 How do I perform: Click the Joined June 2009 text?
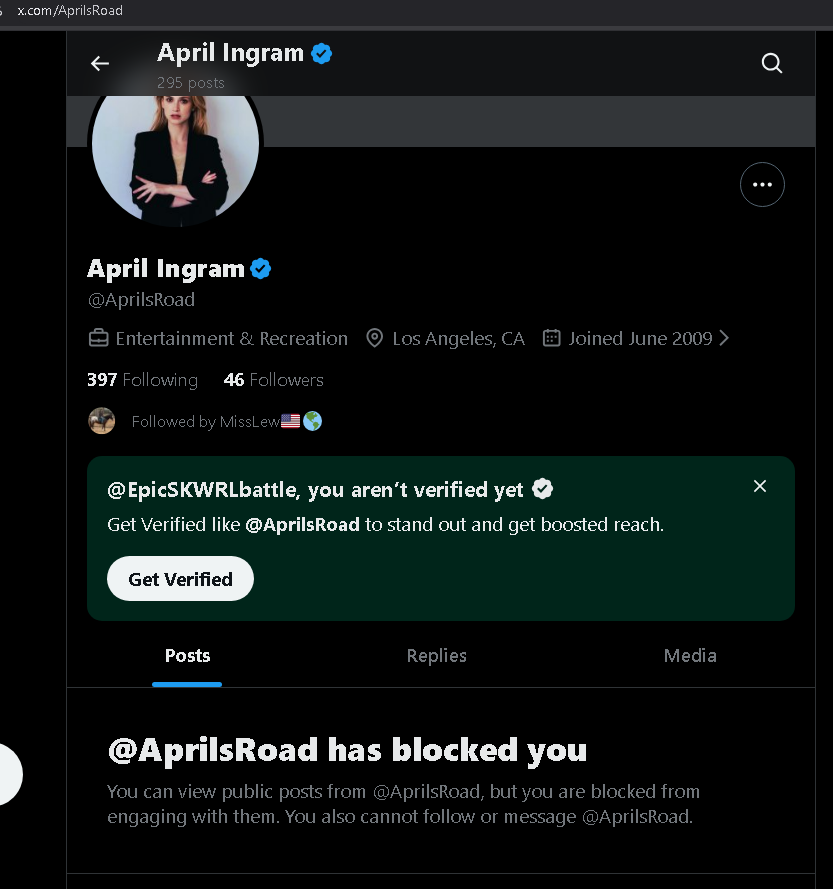pos(640,338)
